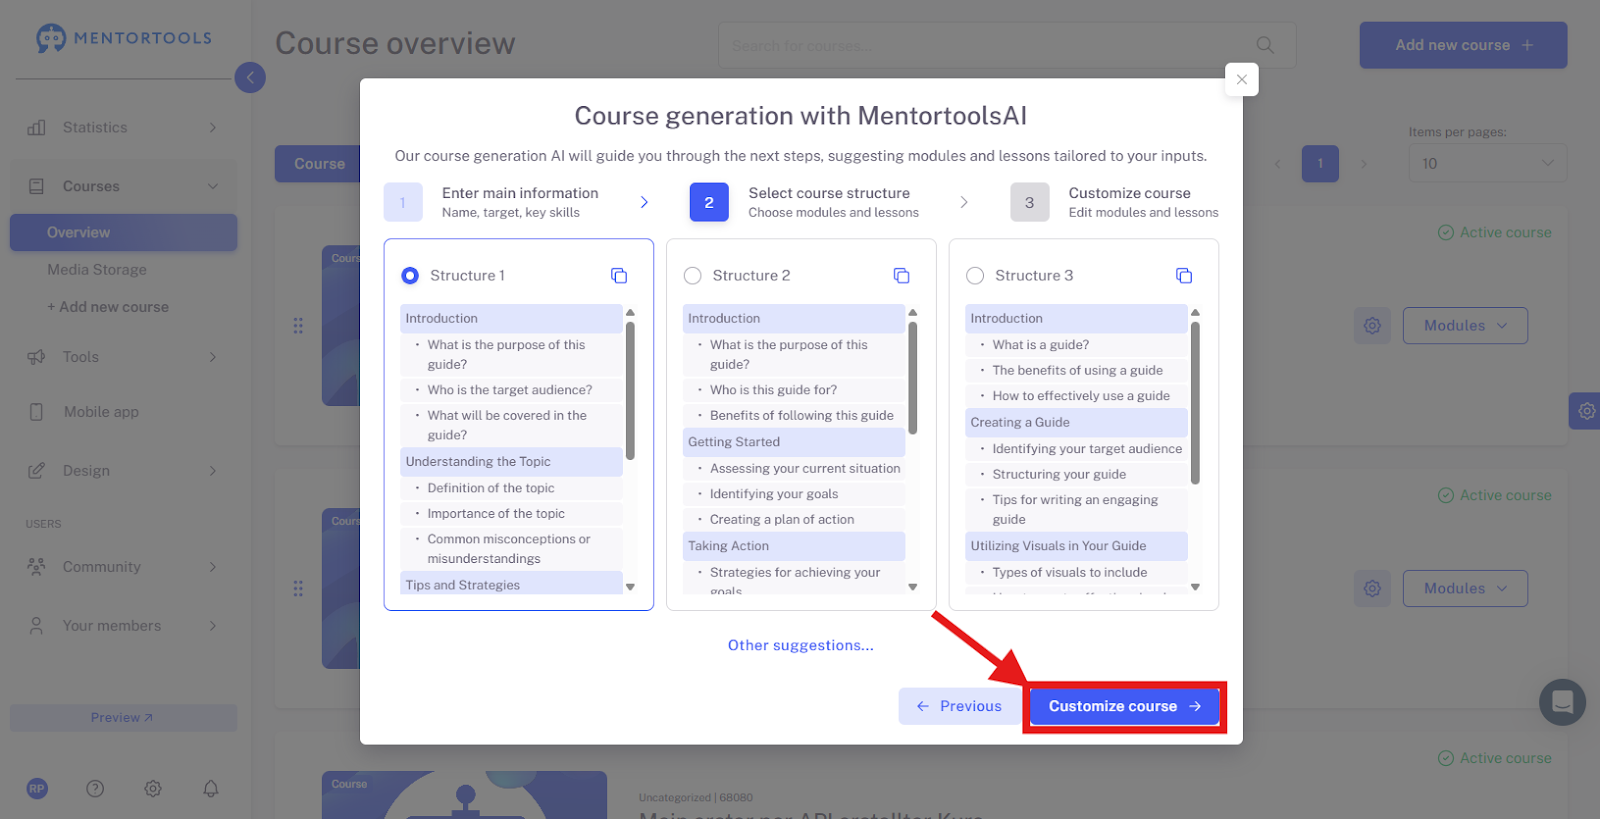1600x819 pixels.
Task: Click the Mobile app phone icon
Action: click(37, 412)
